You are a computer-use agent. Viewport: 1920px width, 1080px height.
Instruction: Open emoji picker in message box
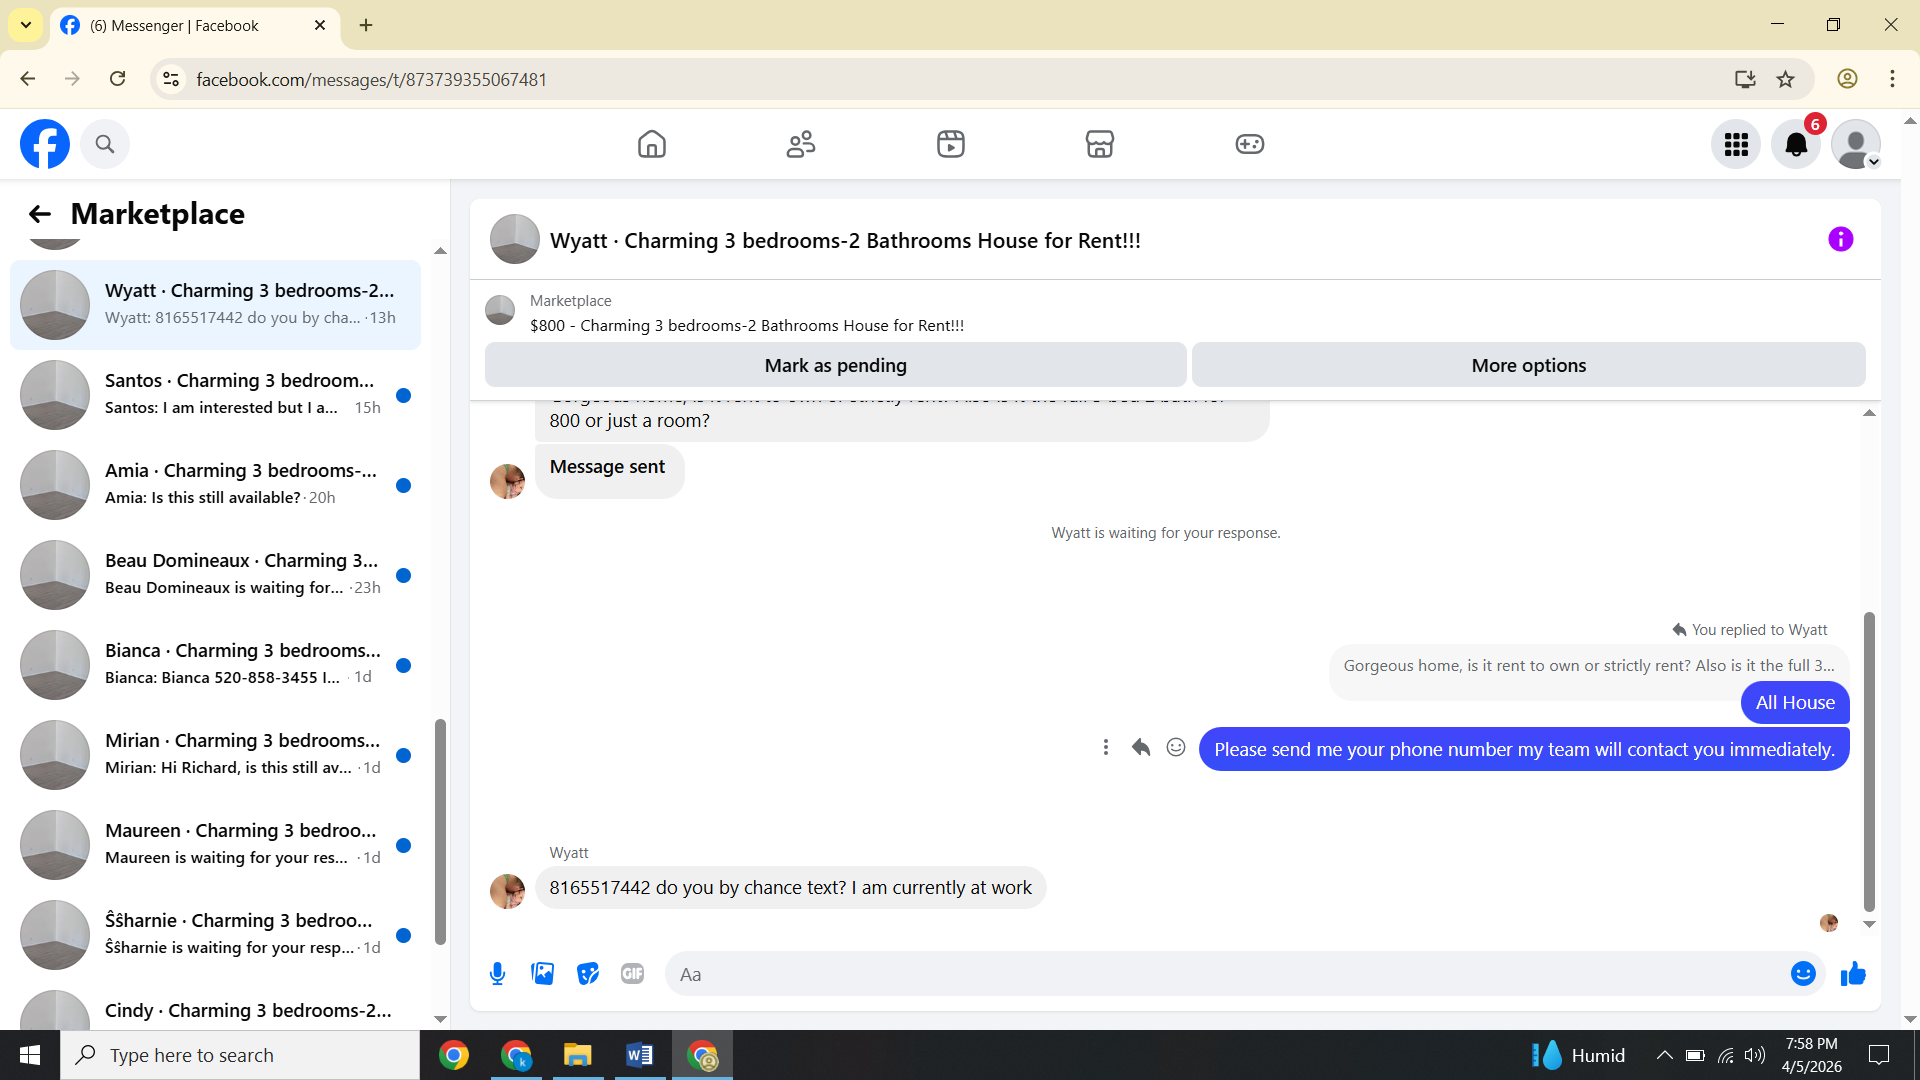coord(1802,974)
